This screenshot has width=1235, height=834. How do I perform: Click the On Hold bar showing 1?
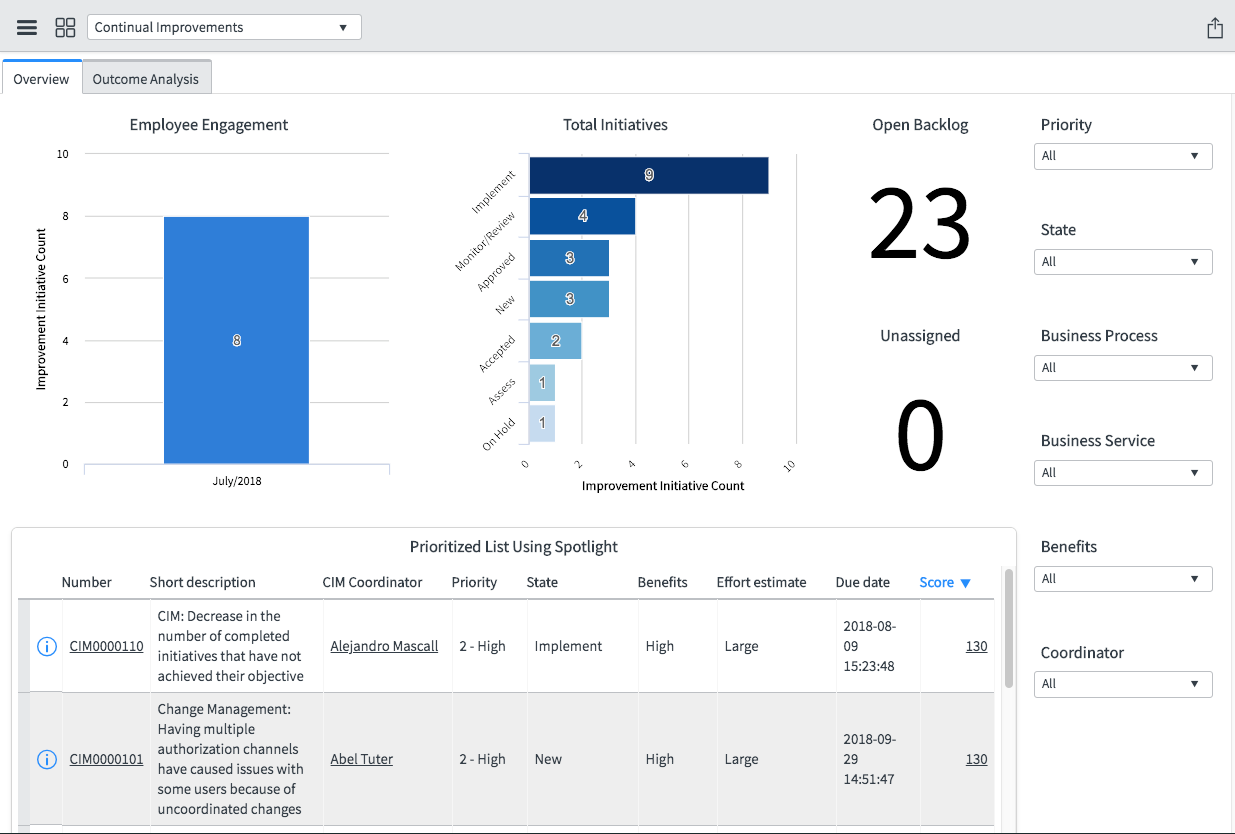pos(542,423)
